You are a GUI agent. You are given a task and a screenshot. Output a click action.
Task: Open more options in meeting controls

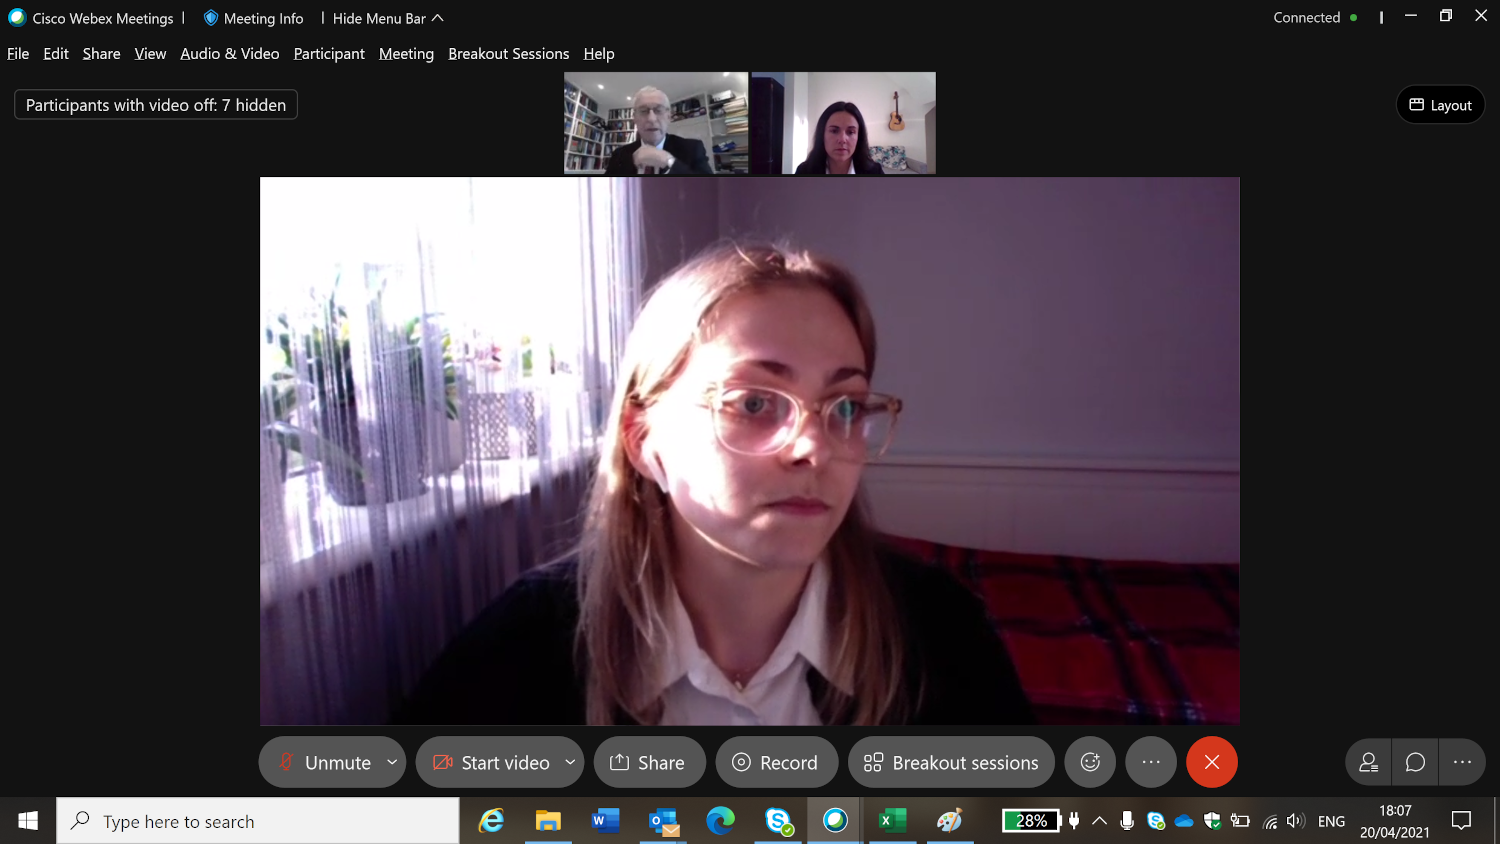point(1151,762)
